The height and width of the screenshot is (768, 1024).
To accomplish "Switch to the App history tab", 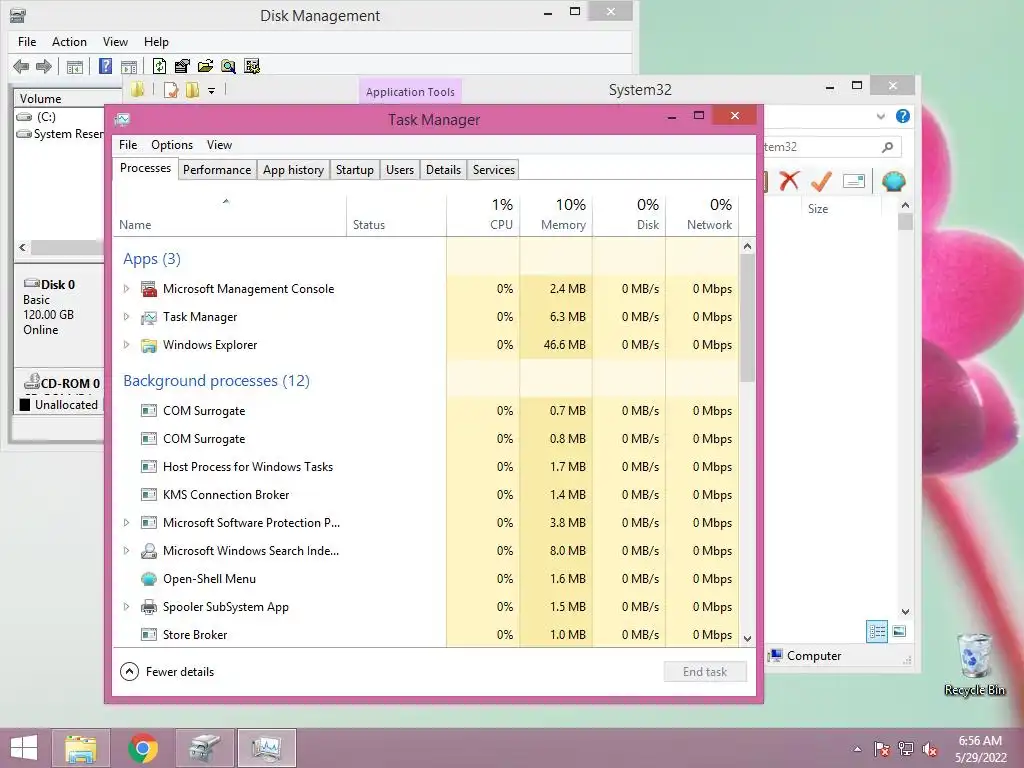I will [x=293, y=170].
